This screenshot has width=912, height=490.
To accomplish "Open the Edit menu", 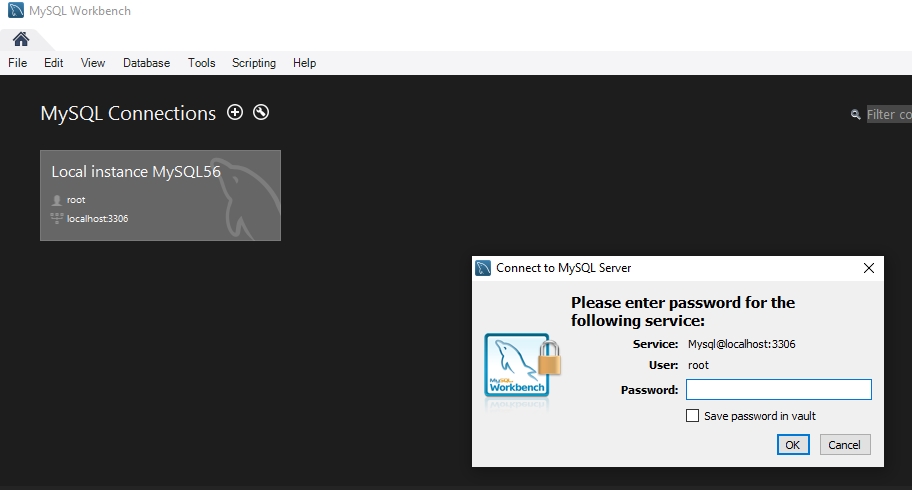I will (x=54, y=63).
